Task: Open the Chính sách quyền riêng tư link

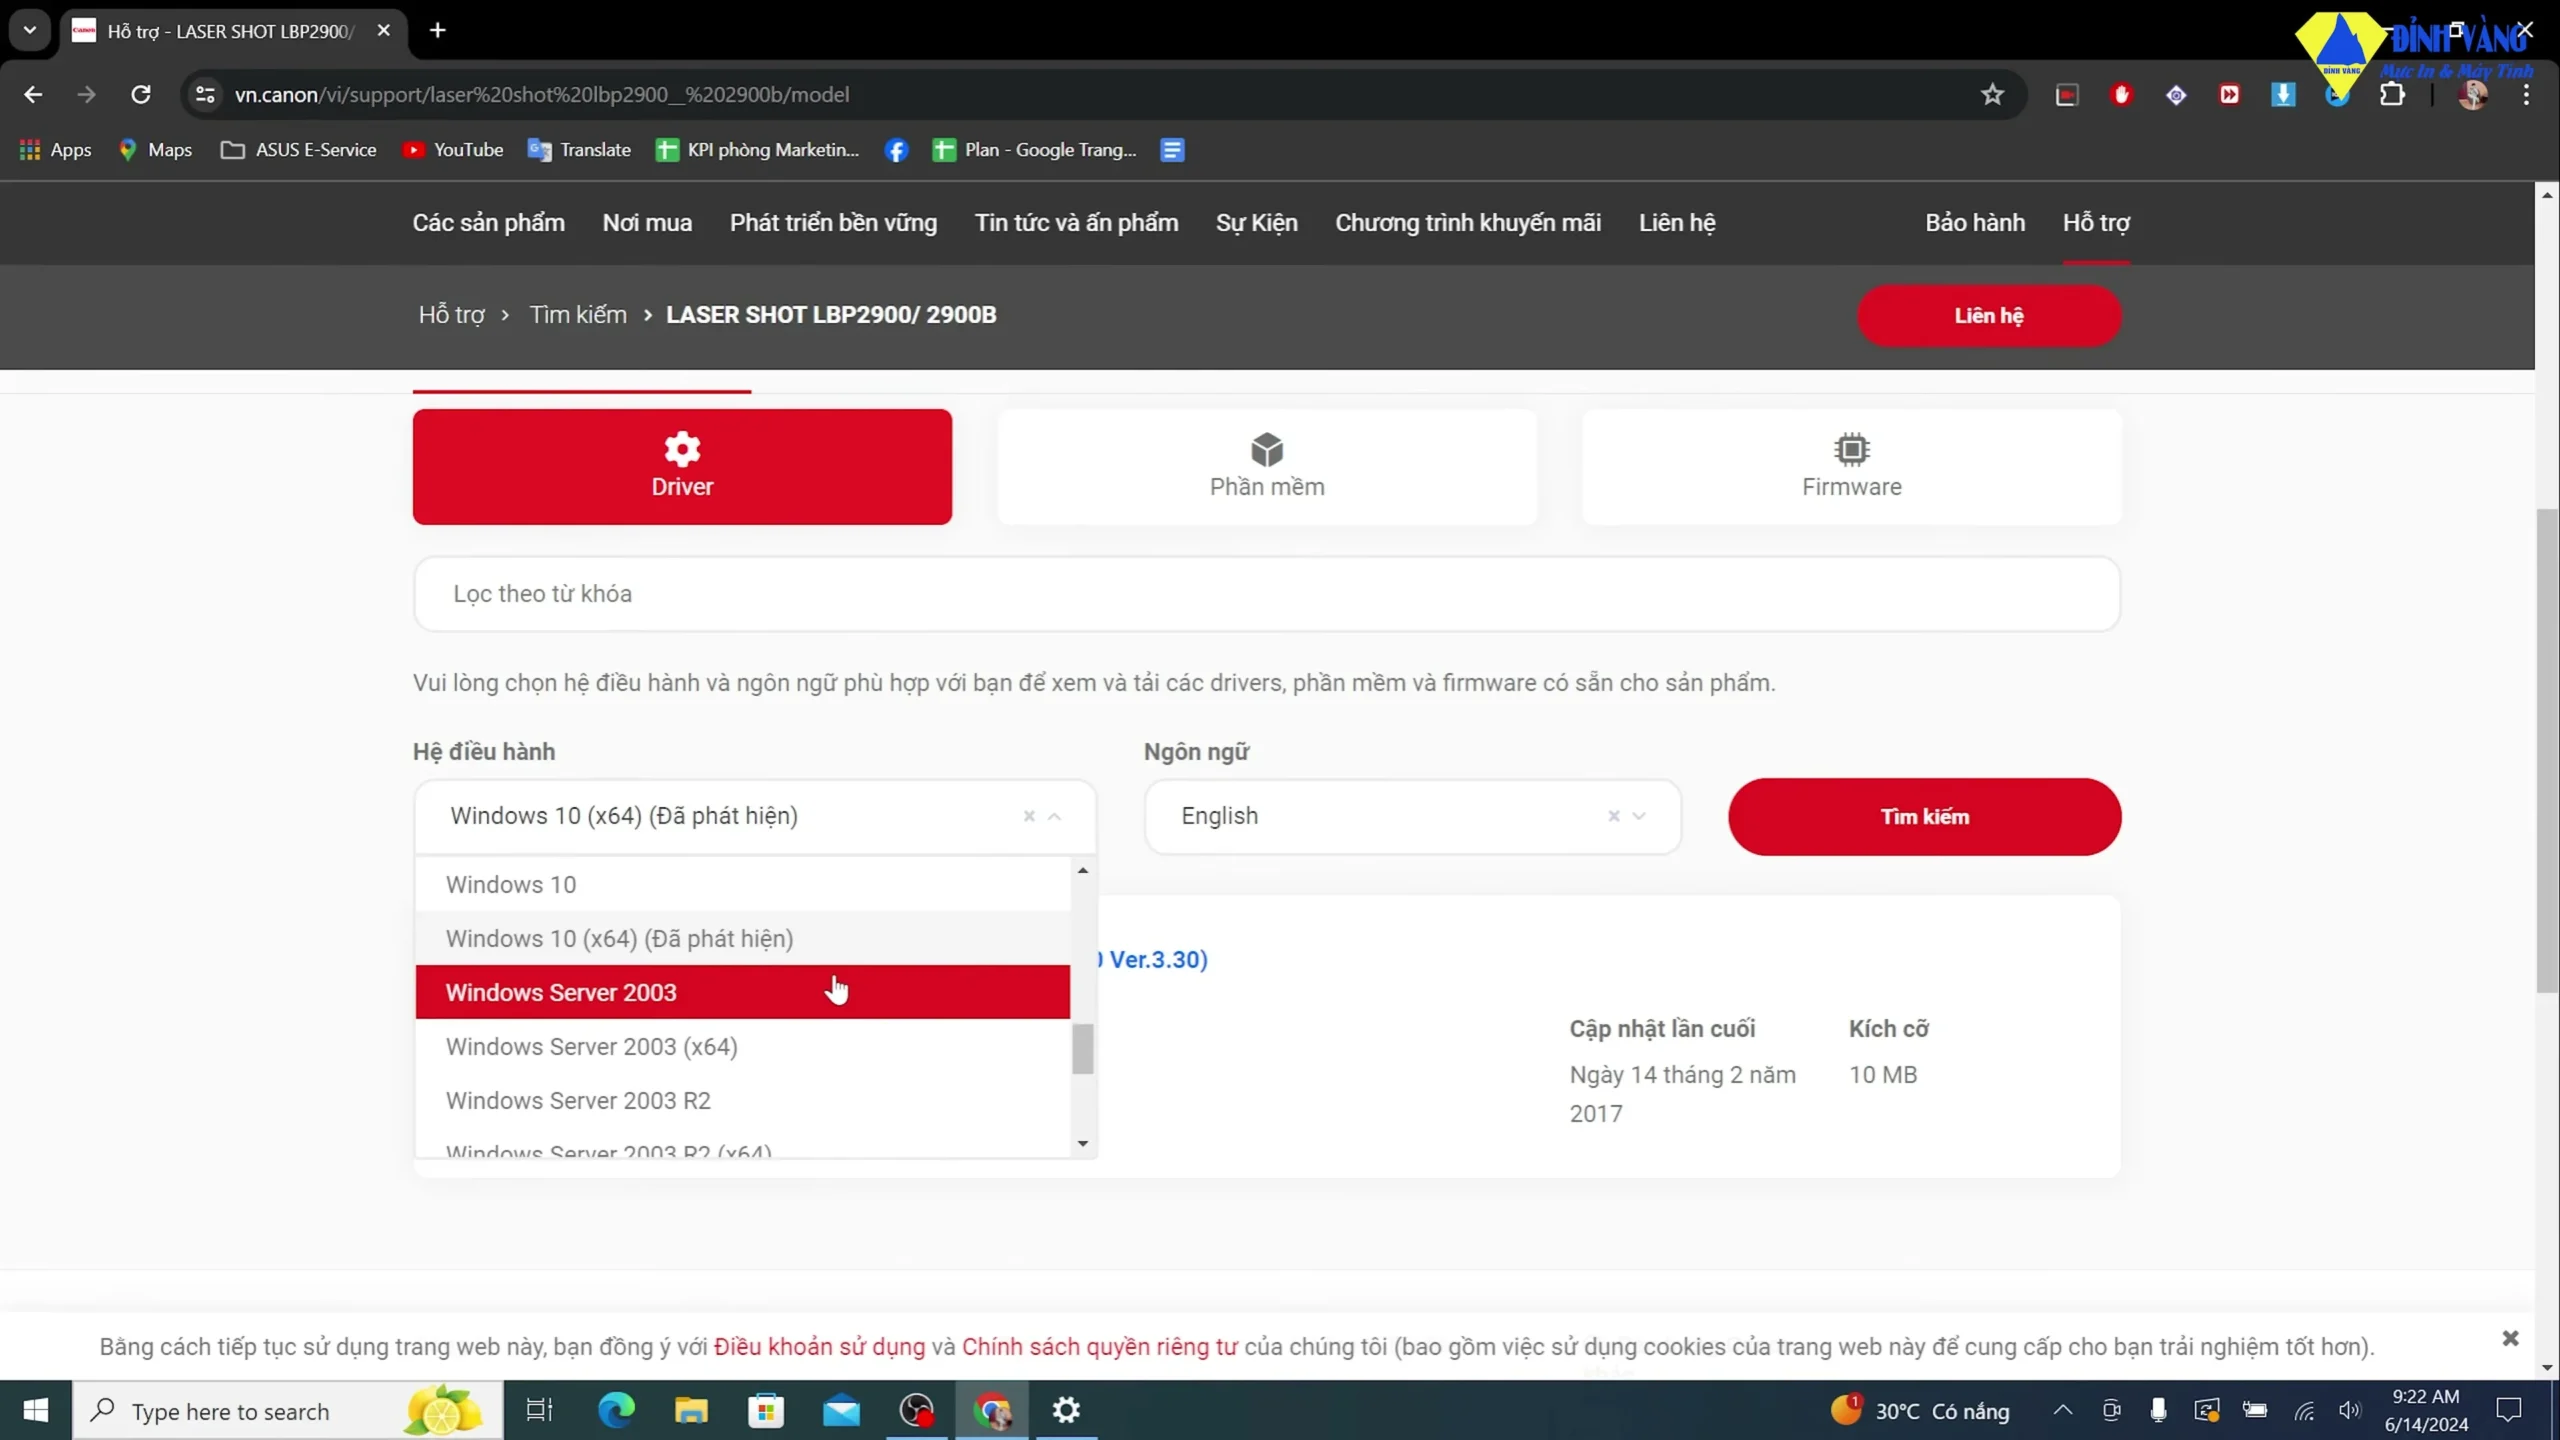Action: [1099, 1347]
